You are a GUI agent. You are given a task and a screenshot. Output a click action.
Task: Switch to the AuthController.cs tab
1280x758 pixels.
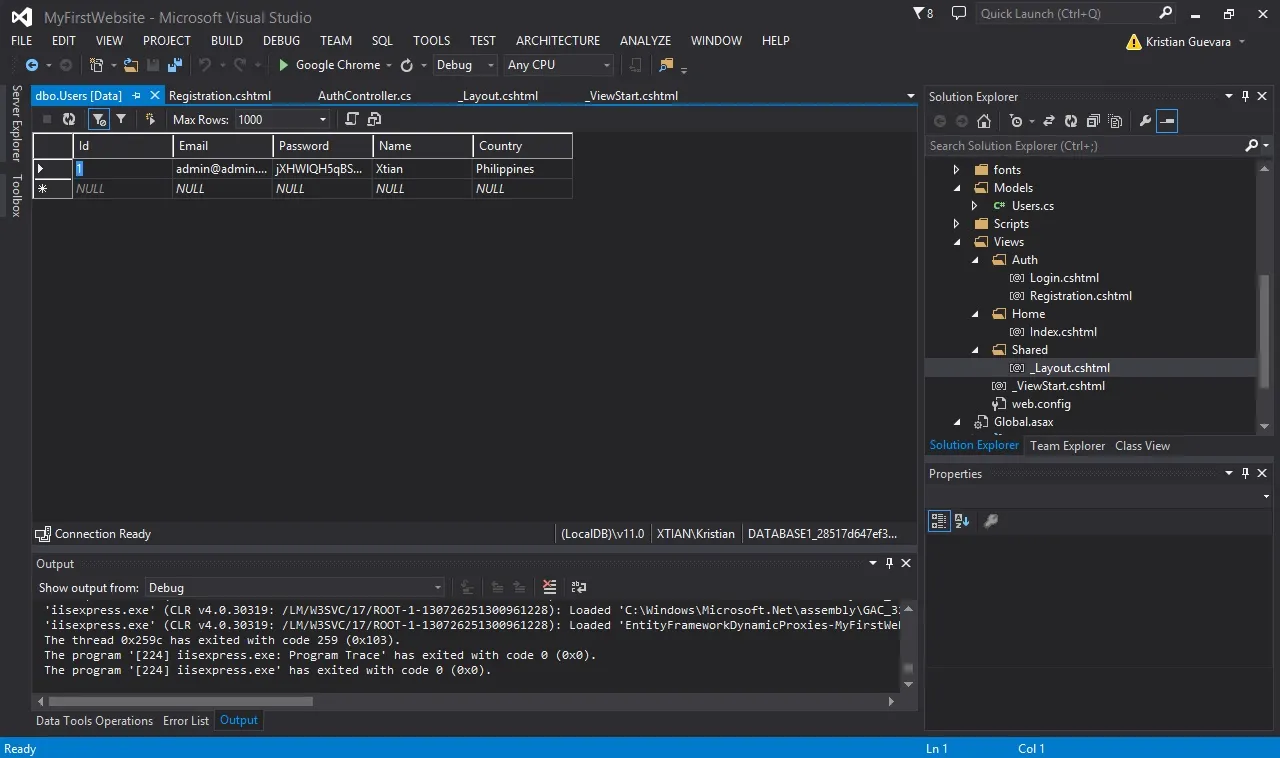click(364, 96)
